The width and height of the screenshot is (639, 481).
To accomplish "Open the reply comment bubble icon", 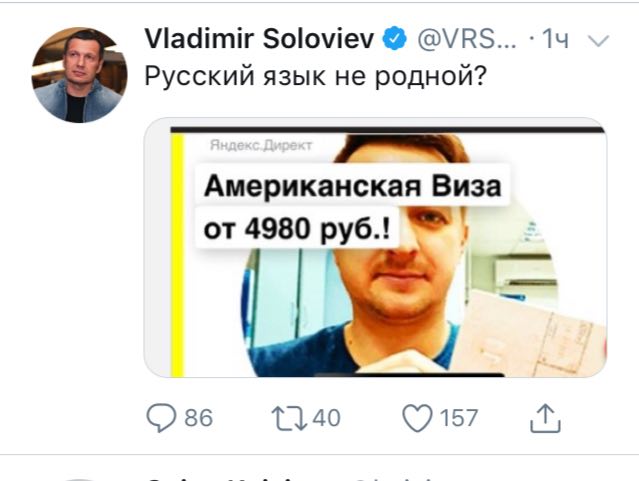I will pos(161,418).
